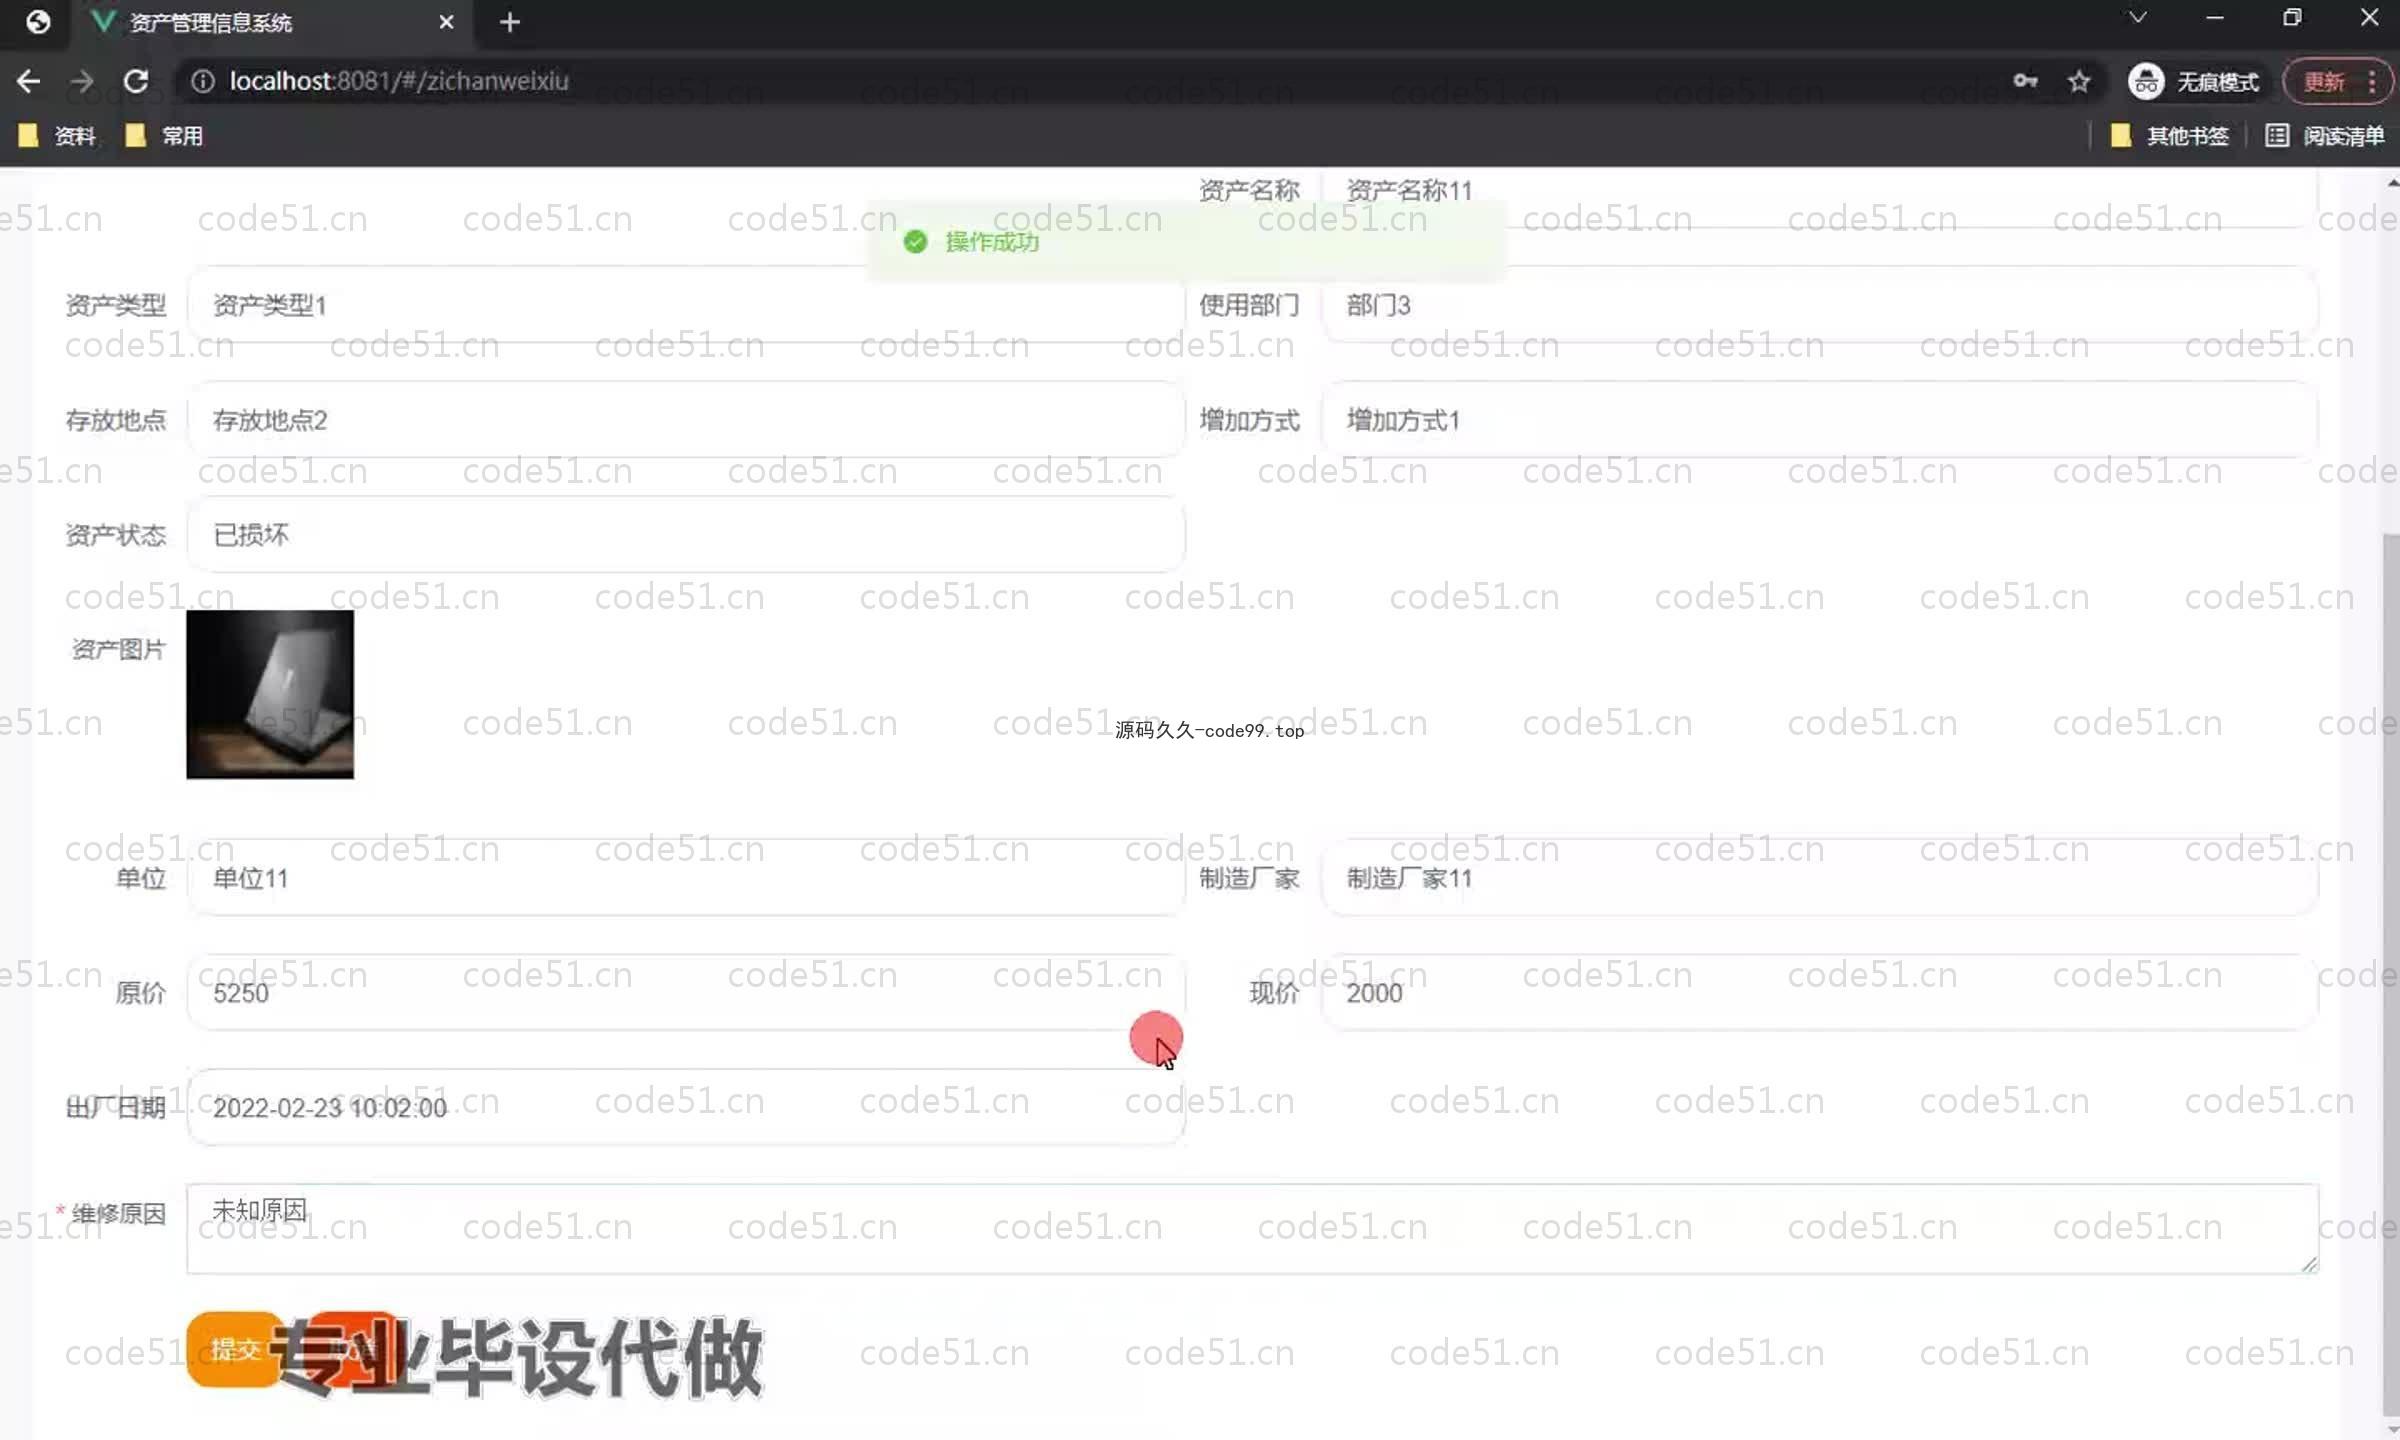
Task: View site information icon in address bar
Action: click(x=203, y=81)
